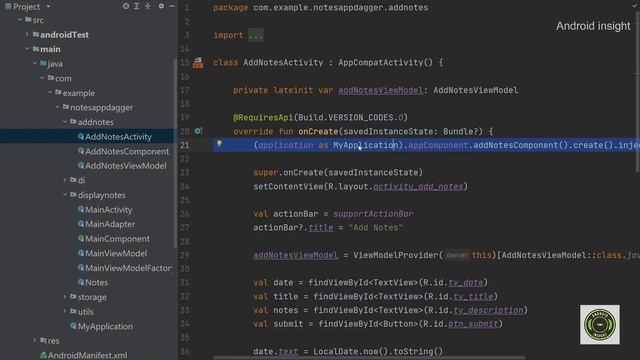
Task: Collapse the displaynotes package
Action: point(65,195)
